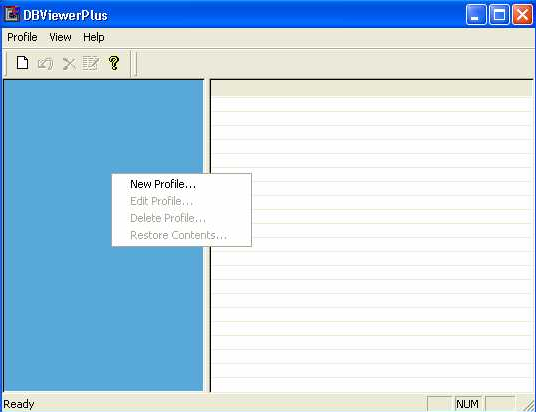Close the DBViewerPlus window
536x412 pixels.
(522, 15)
